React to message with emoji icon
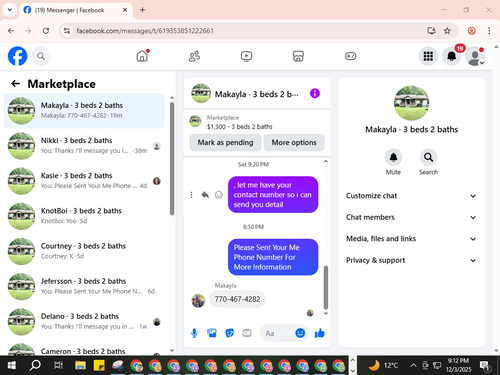The image size is (500, 375). 219,195
